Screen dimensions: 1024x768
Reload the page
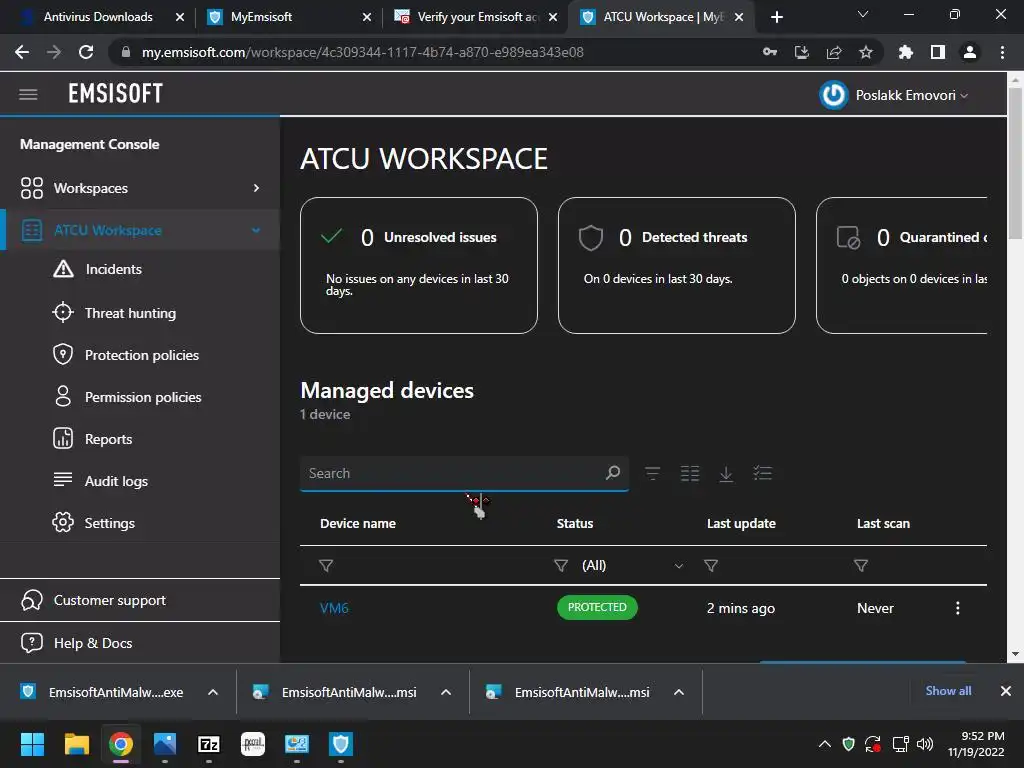pos(86,52)
